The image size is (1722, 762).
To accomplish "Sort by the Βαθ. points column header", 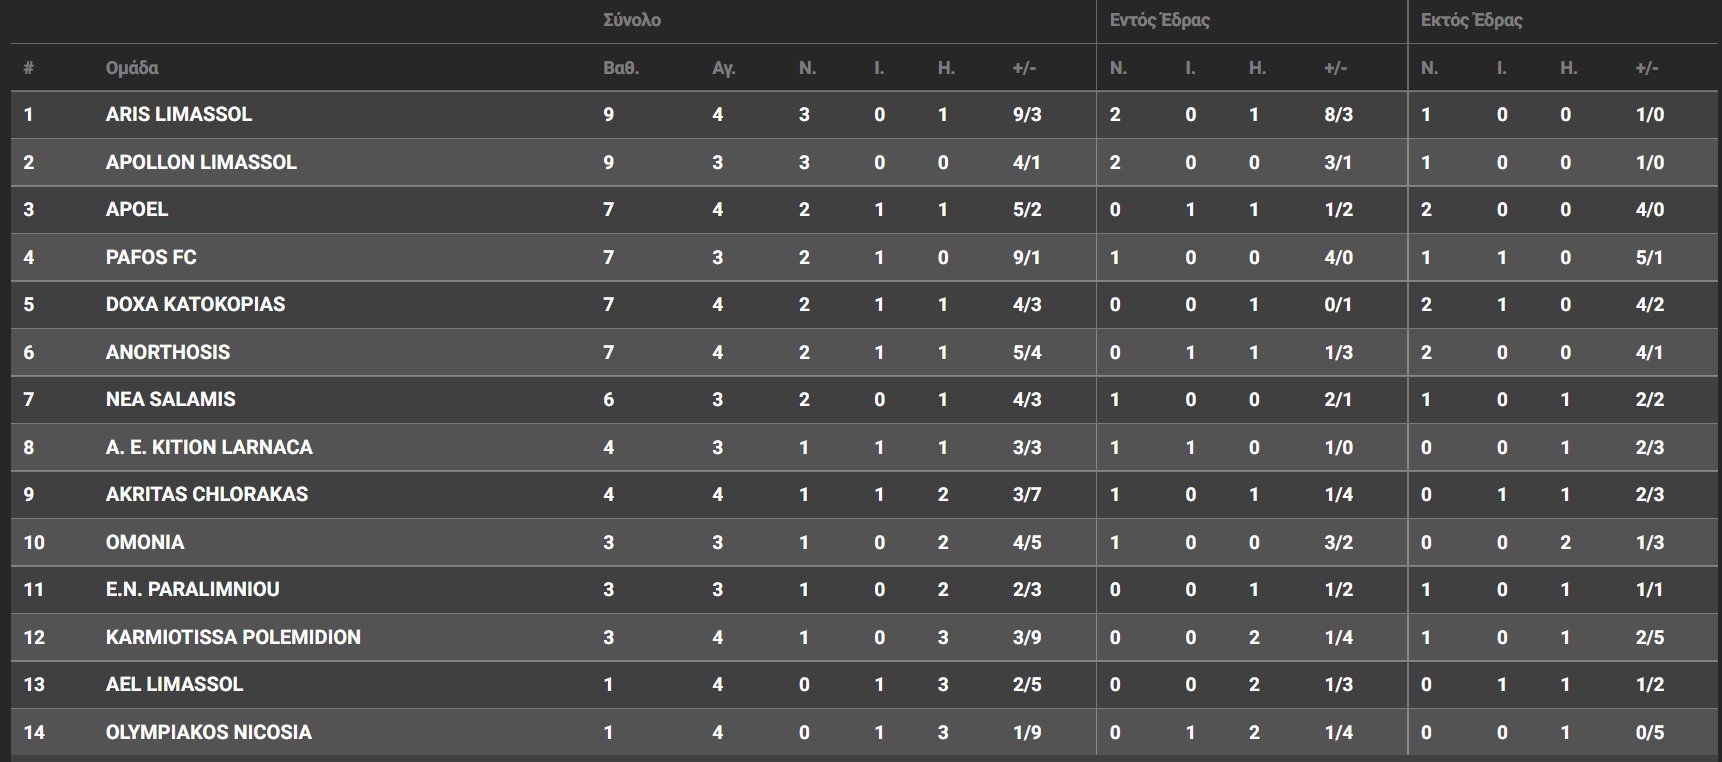I will point(621,68).
